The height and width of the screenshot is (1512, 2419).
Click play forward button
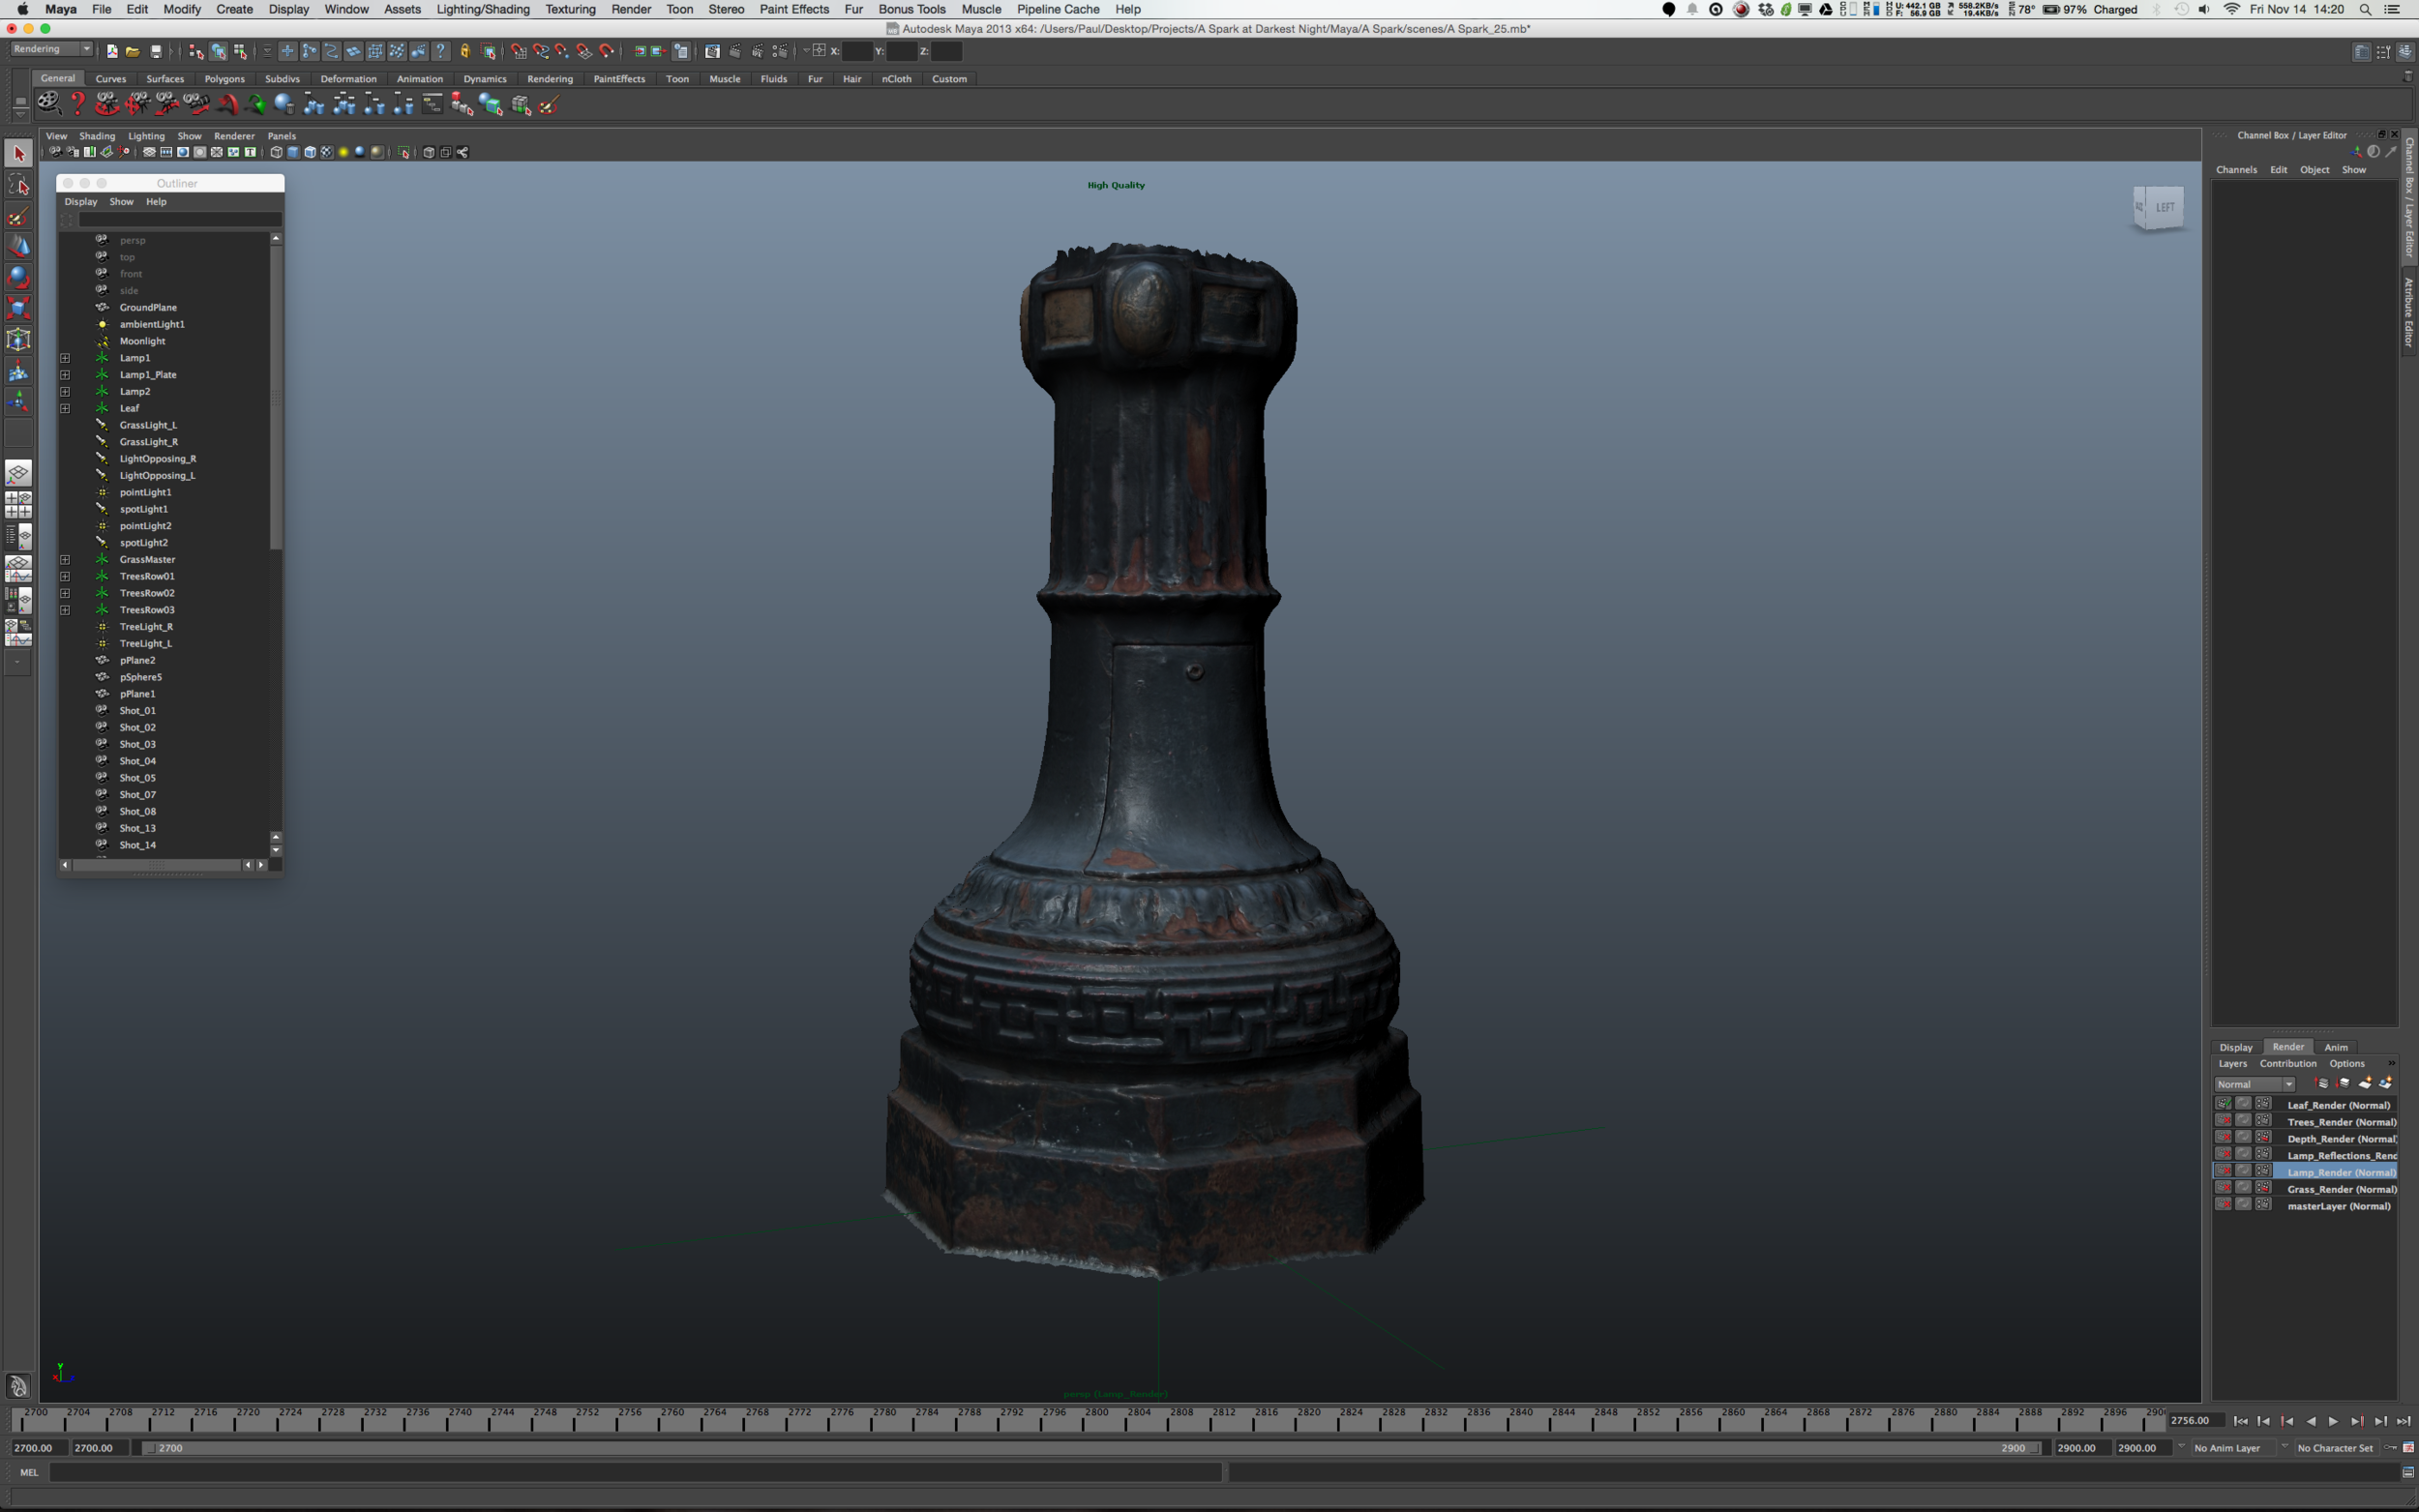click(2333, 1421)
